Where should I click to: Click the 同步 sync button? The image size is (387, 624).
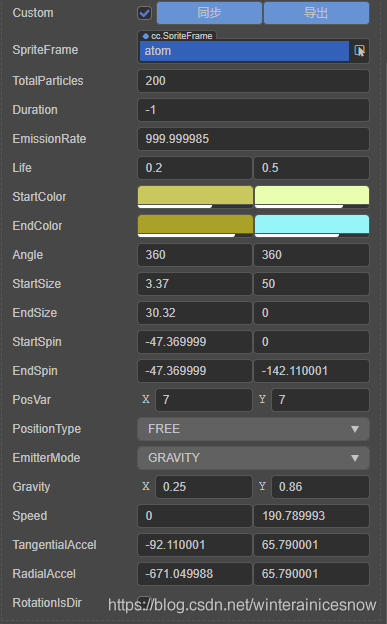point(209,13)
